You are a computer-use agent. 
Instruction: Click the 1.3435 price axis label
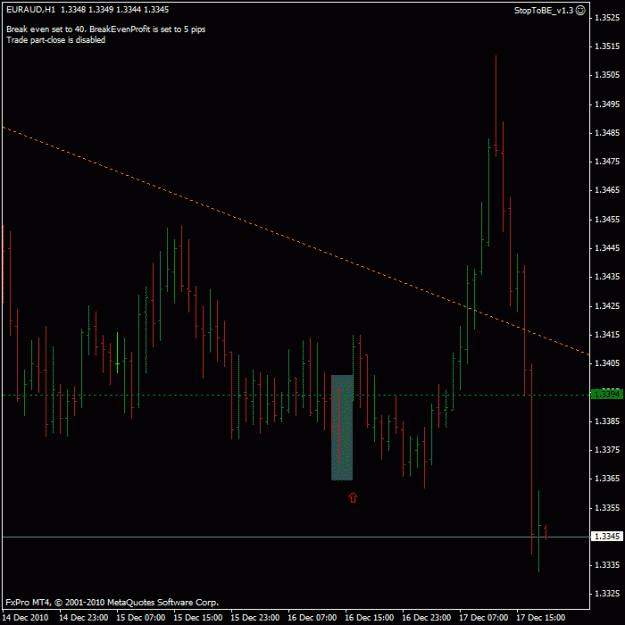(607, 277)
